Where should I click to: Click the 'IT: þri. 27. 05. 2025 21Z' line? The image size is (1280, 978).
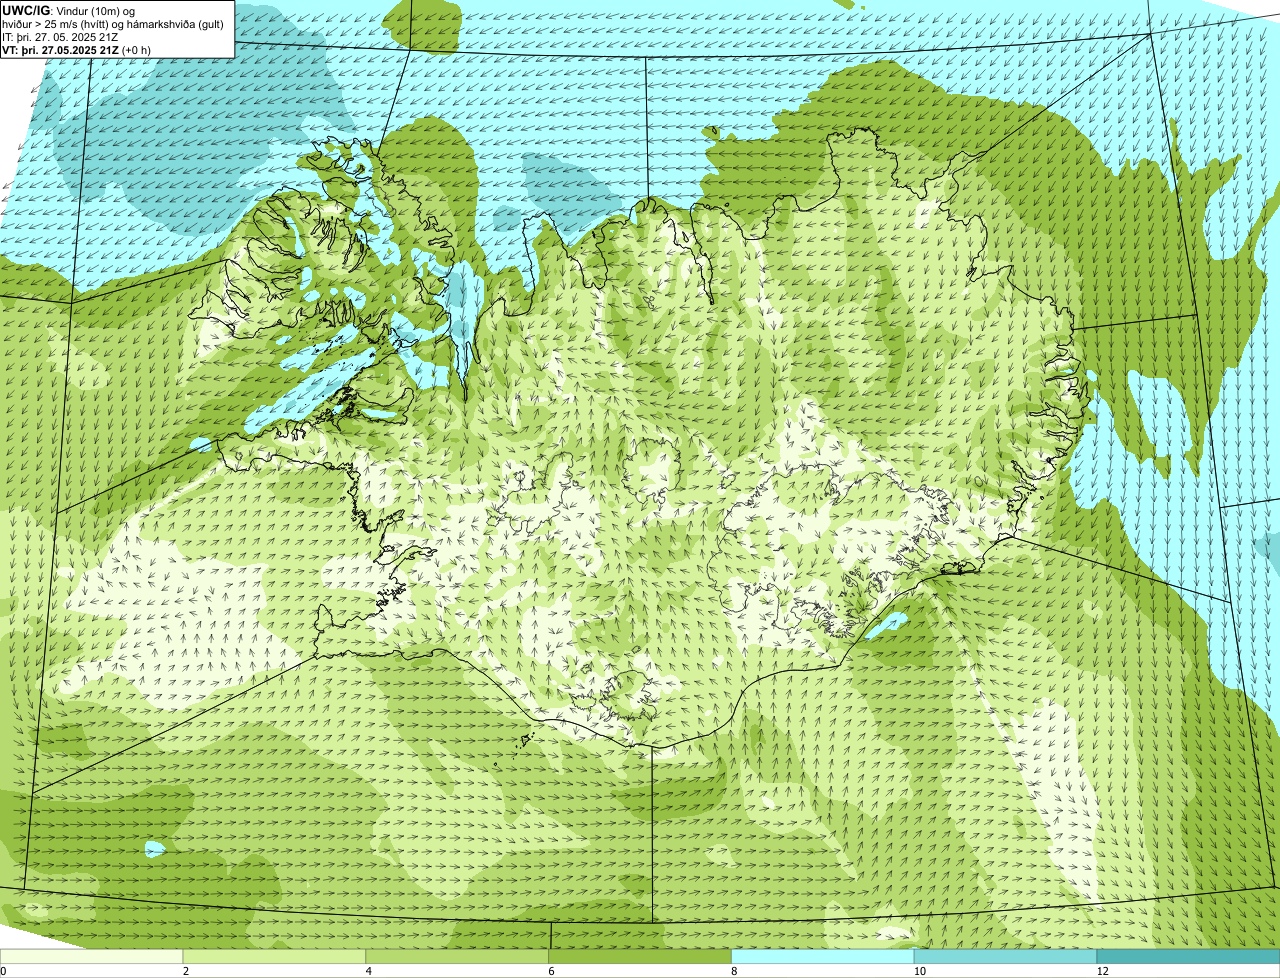click(59, 36)
